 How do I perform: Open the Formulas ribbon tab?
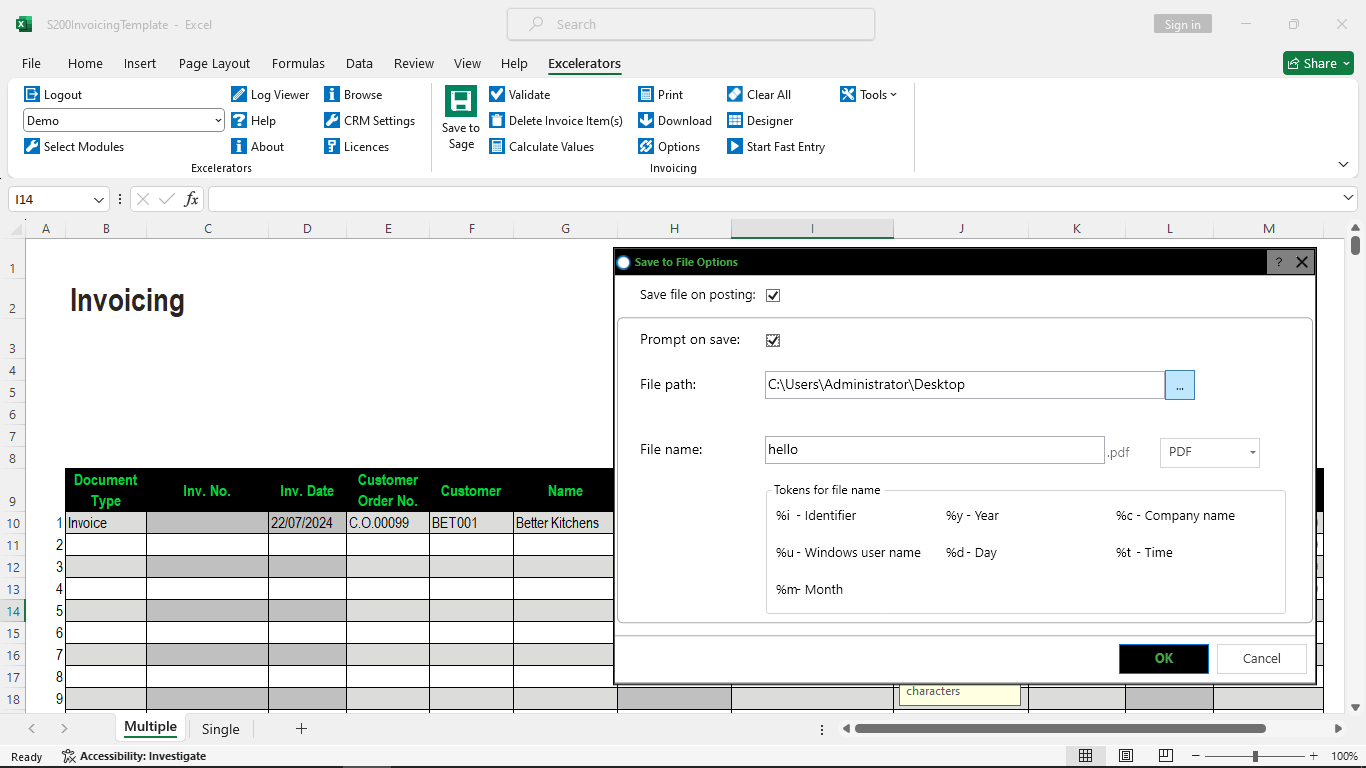click(x=298, y=63)
